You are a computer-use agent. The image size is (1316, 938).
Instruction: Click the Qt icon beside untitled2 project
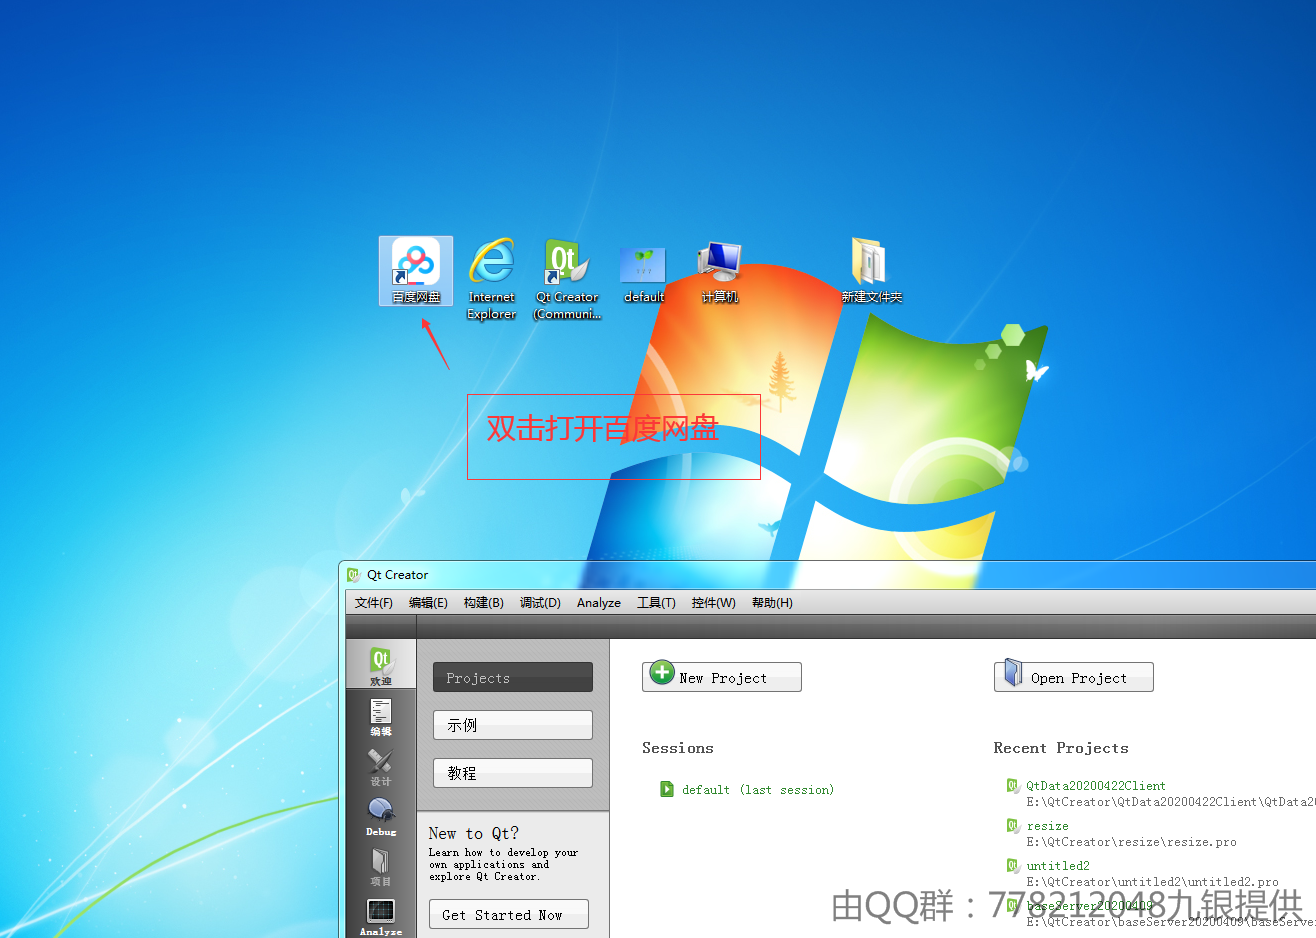pos(1013,866)
